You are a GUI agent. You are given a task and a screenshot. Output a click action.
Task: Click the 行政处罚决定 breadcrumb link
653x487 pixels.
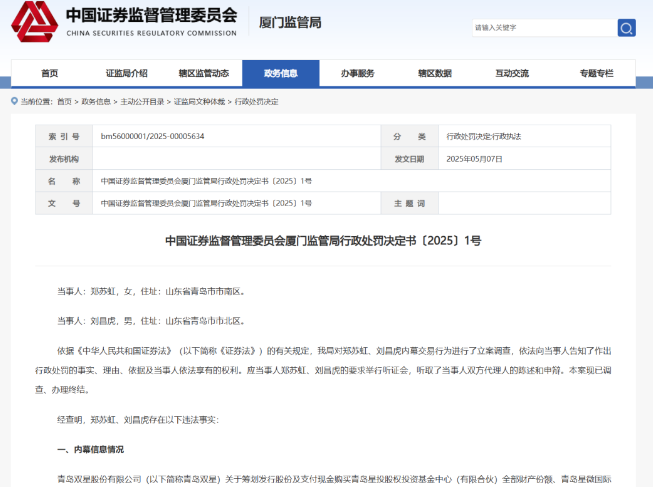click(x=256, y=102)
